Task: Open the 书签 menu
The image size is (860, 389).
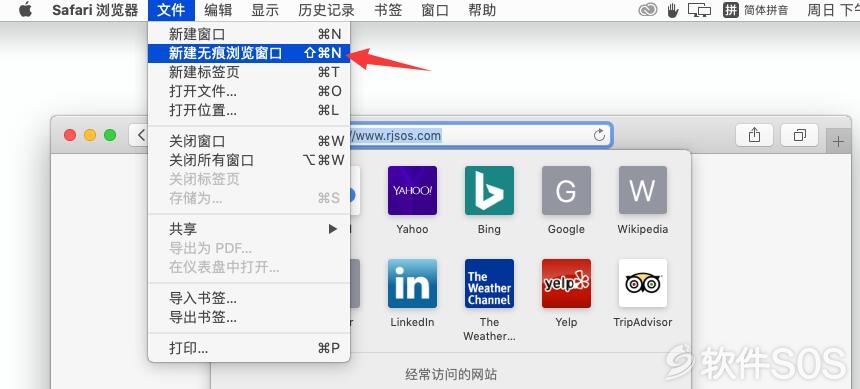Action: (x=388, y=10)
